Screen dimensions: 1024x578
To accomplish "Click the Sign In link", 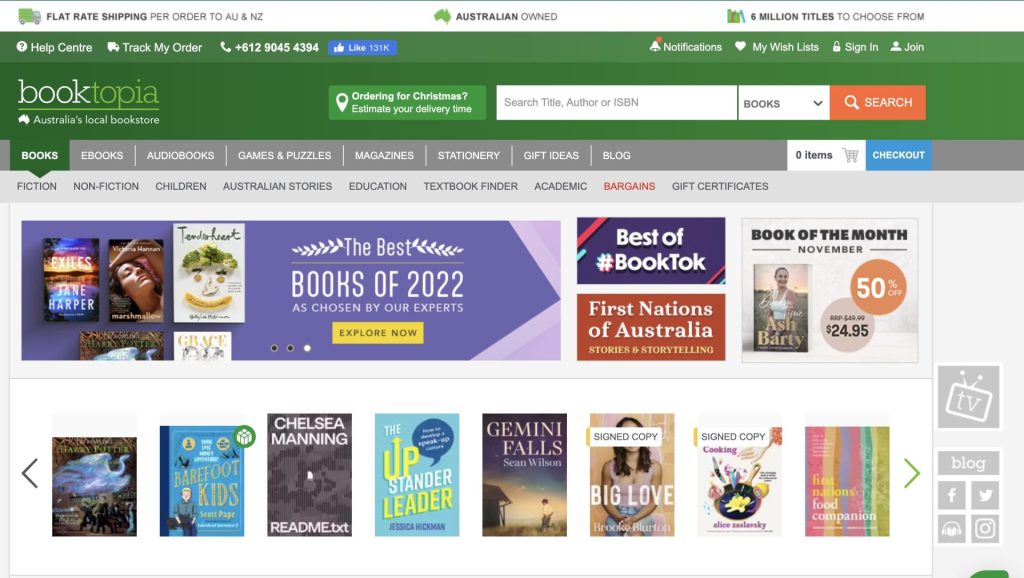I will point(861,47).
